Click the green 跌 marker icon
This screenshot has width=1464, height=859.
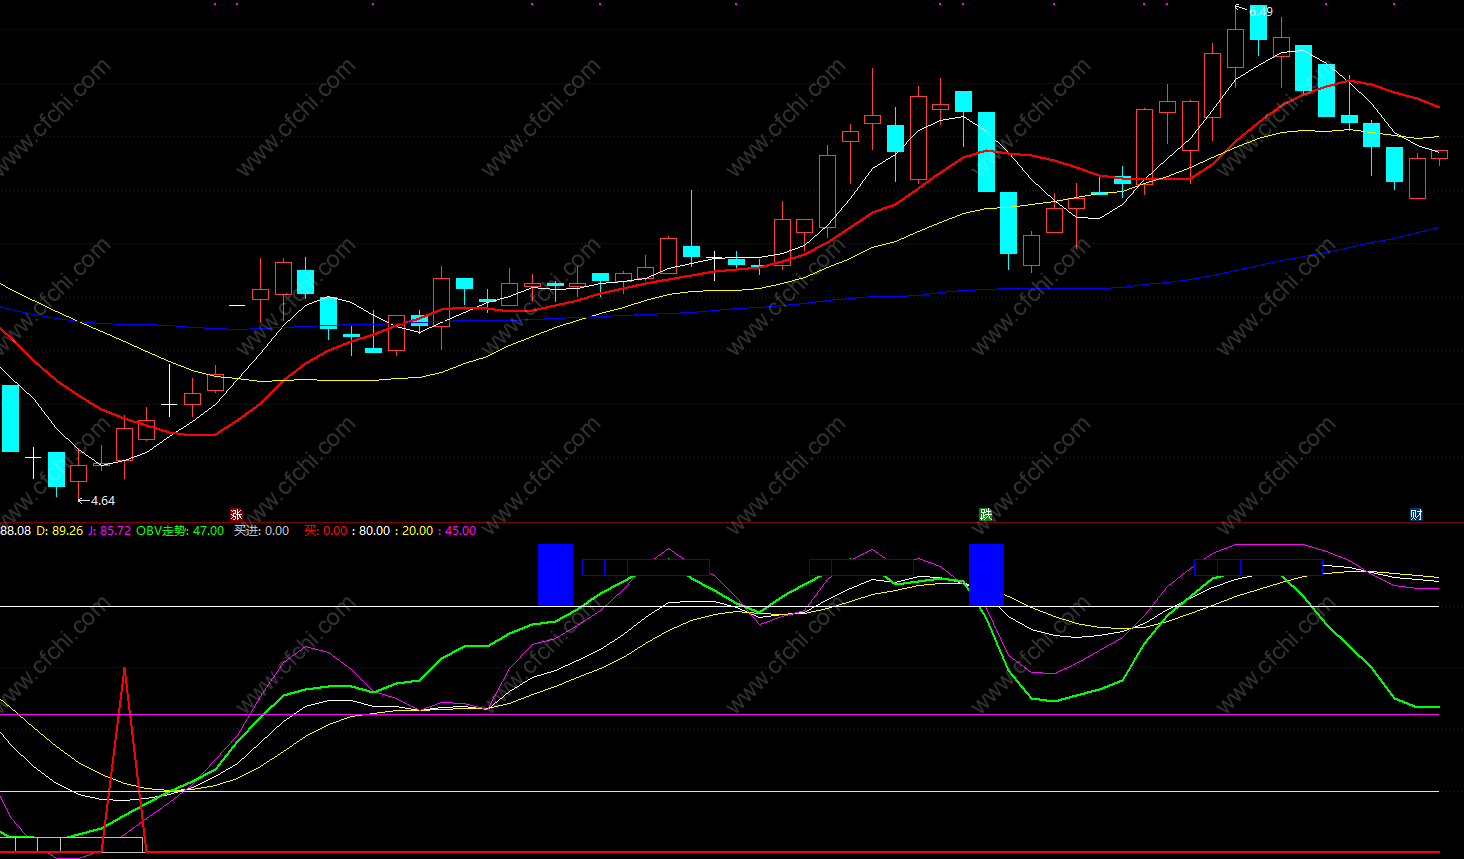coord(986,515)
